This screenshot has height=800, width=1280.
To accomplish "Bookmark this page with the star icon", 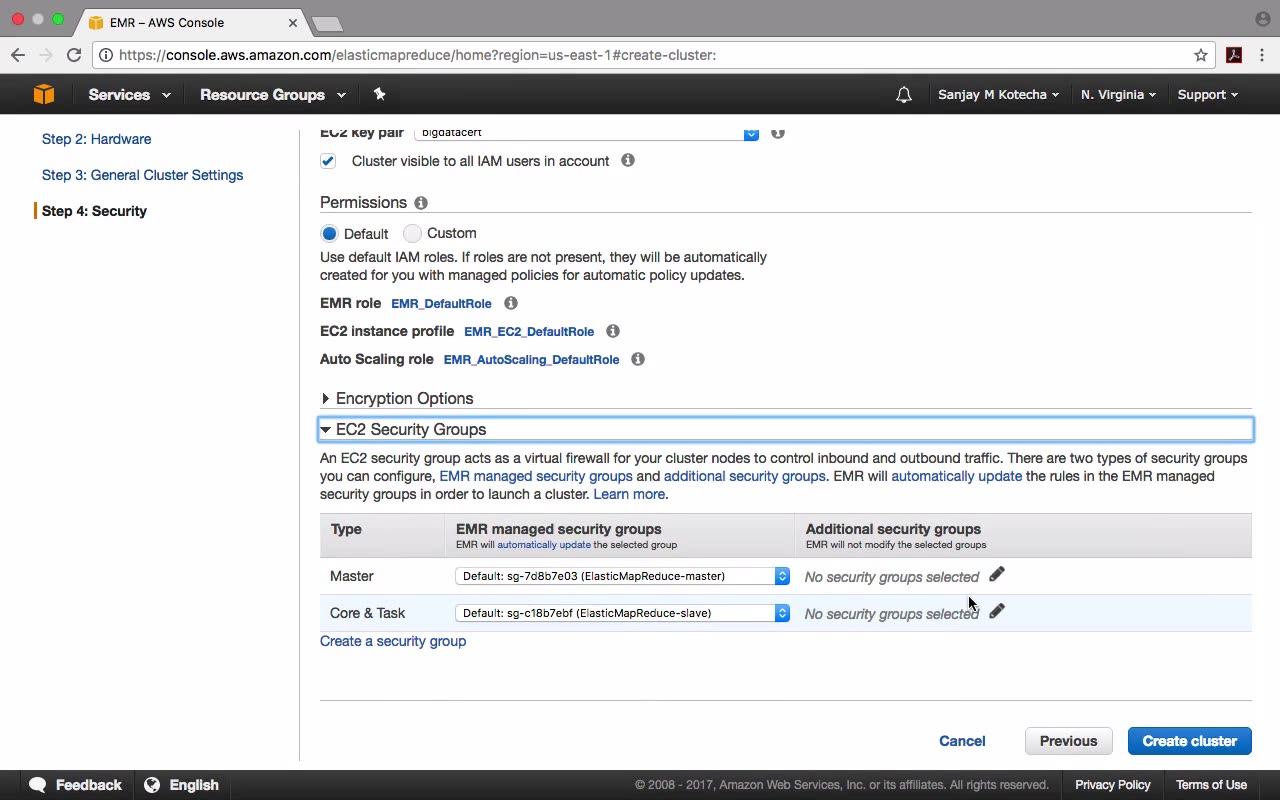I will click(x=1201, y=55).
